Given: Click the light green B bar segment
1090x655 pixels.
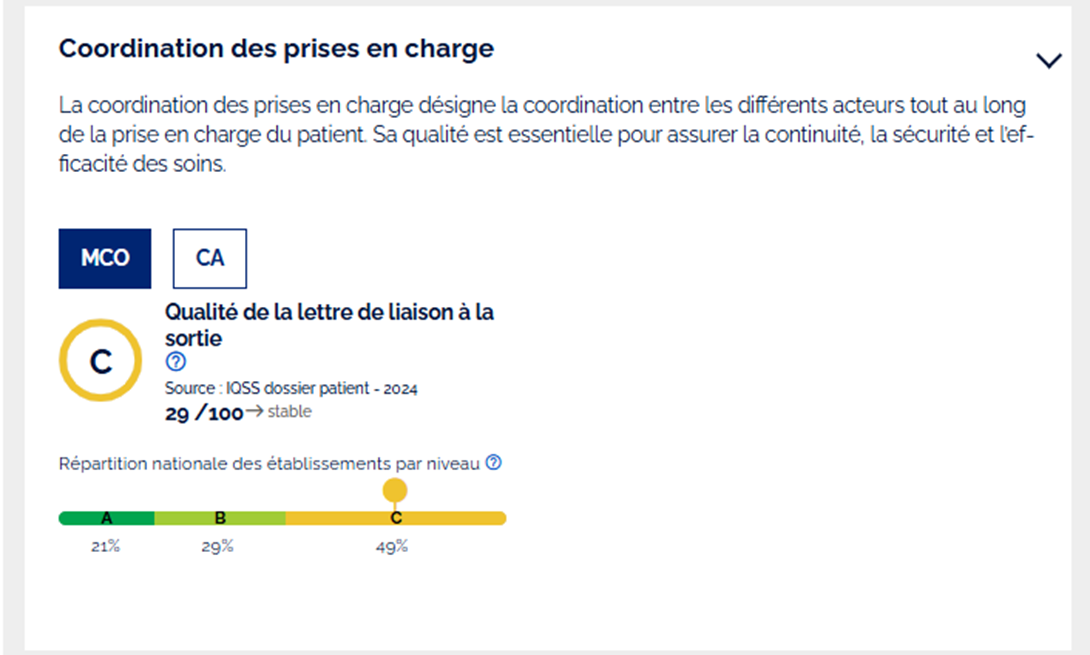Looking at the screenshot, I should point(220,518).
